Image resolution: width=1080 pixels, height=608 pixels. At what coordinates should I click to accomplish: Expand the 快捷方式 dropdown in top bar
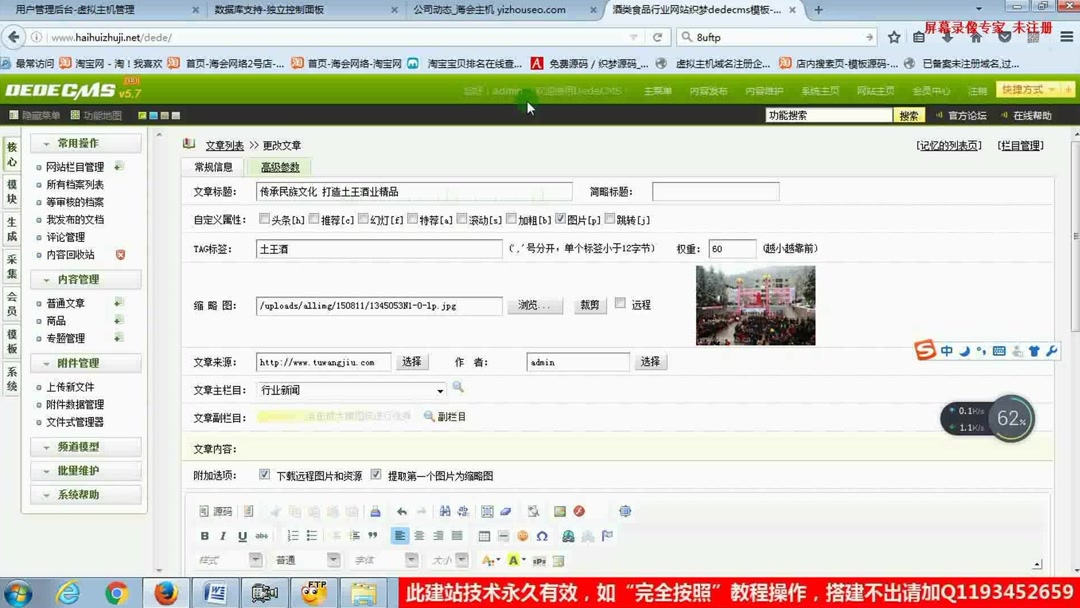pos(1052,89)
